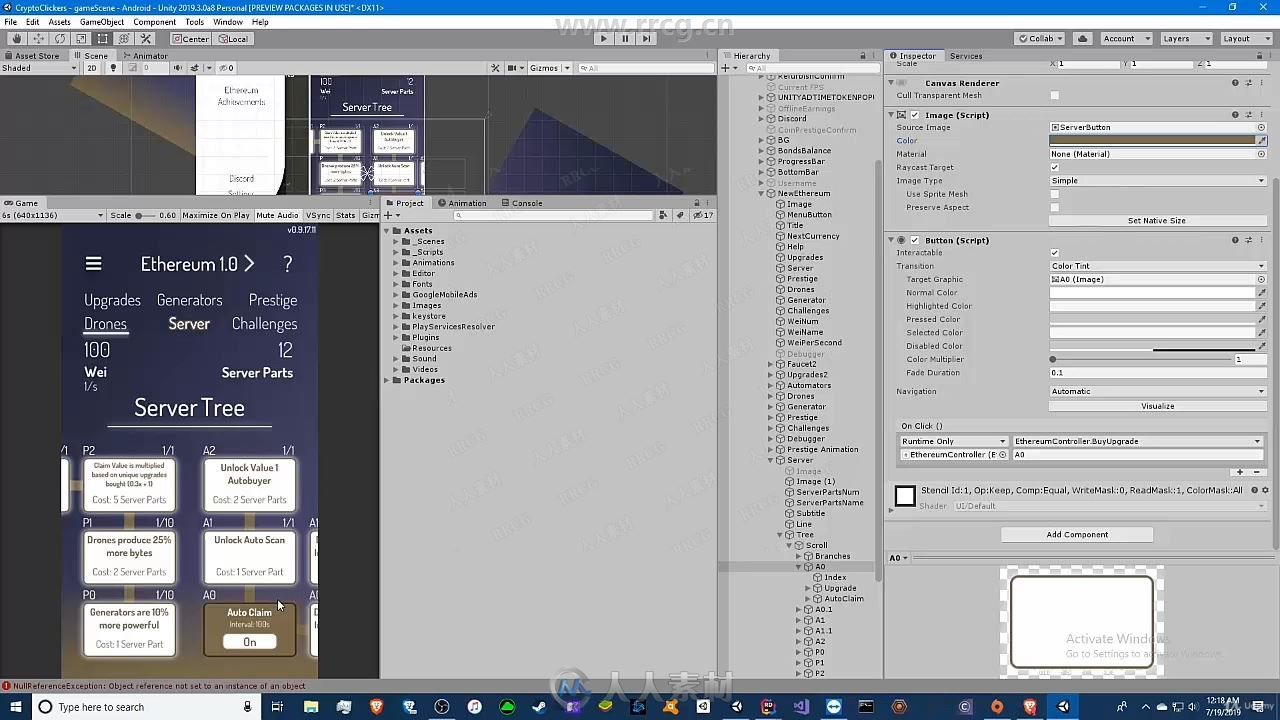Open the Component menu
Screen dimensions: 1280x720
click(154, 22)
